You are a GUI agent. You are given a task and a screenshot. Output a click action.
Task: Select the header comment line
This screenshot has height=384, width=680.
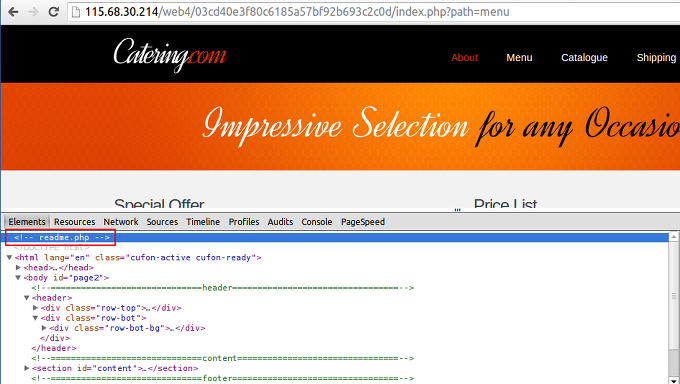[x=222, y=288]
